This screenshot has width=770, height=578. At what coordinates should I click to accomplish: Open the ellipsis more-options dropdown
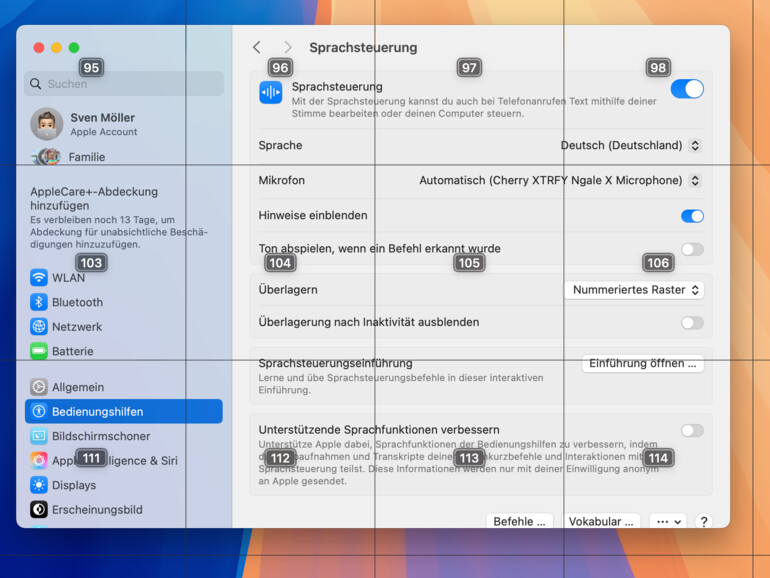pos(668,522)
